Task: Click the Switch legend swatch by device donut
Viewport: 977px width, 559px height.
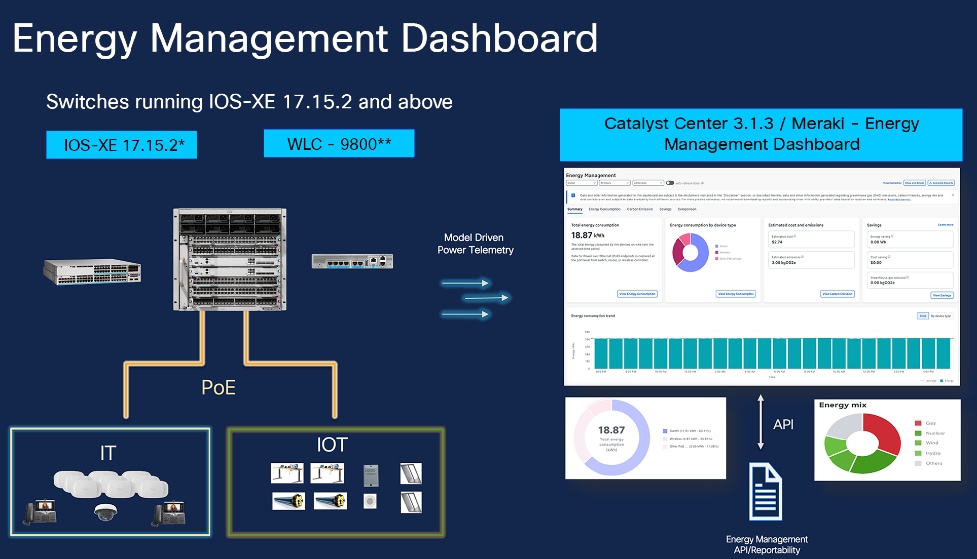Action: click(717, 246)
